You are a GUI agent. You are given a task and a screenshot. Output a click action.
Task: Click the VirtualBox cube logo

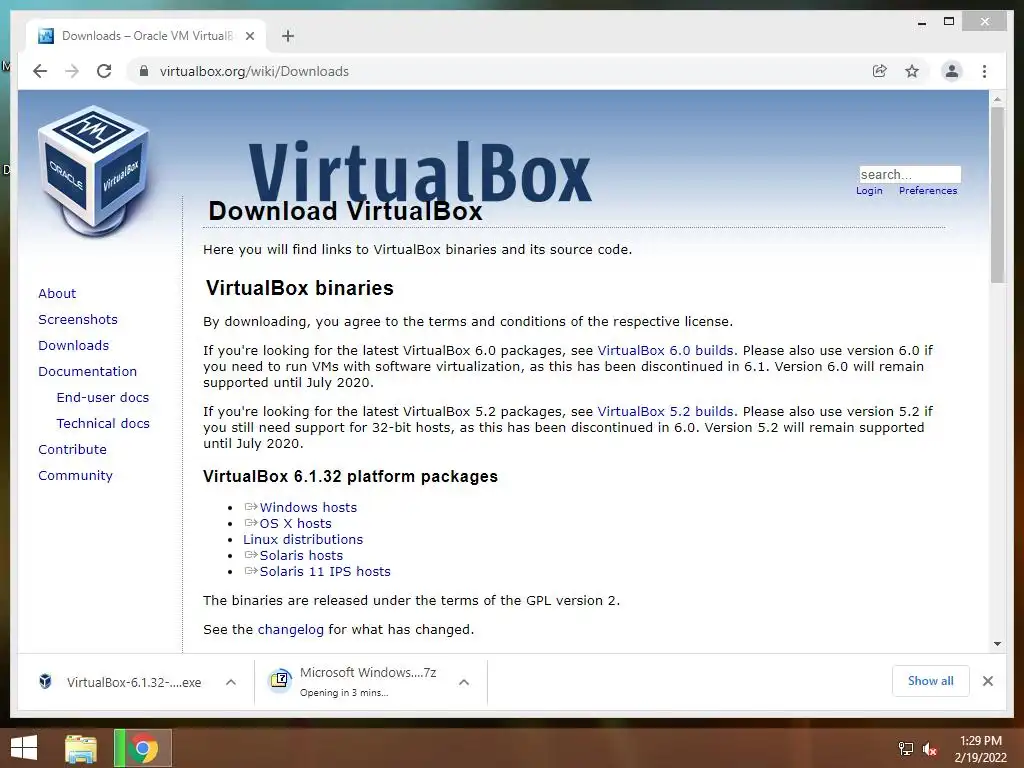click(x=95, y=171)
